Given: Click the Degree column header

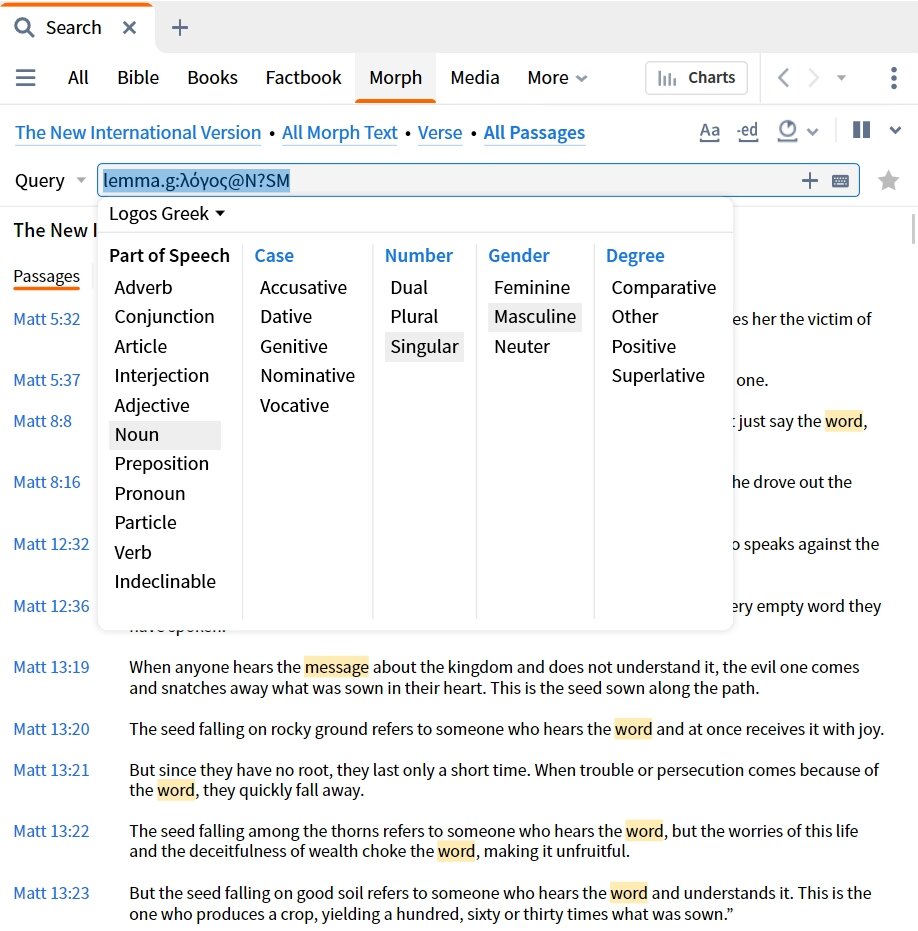Looking at the screenshot, I should pos(635,255).
